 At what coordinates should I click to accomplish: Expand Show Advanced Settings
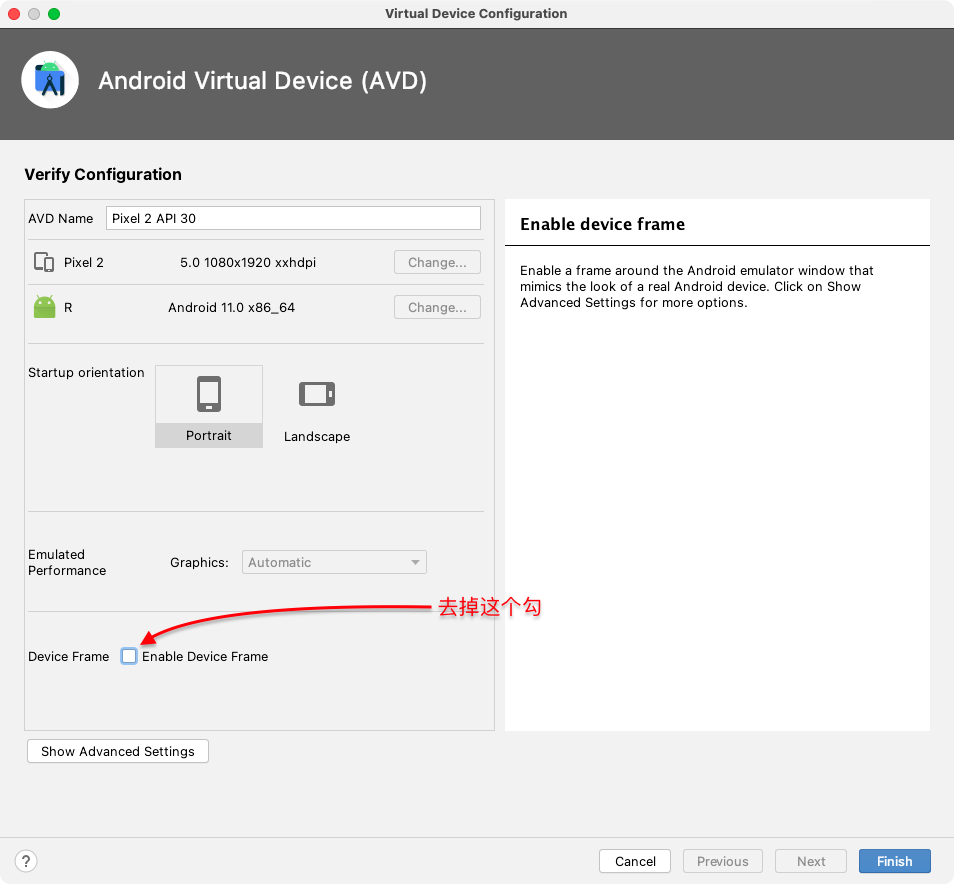pyautogui.click(x=118, y=751)
